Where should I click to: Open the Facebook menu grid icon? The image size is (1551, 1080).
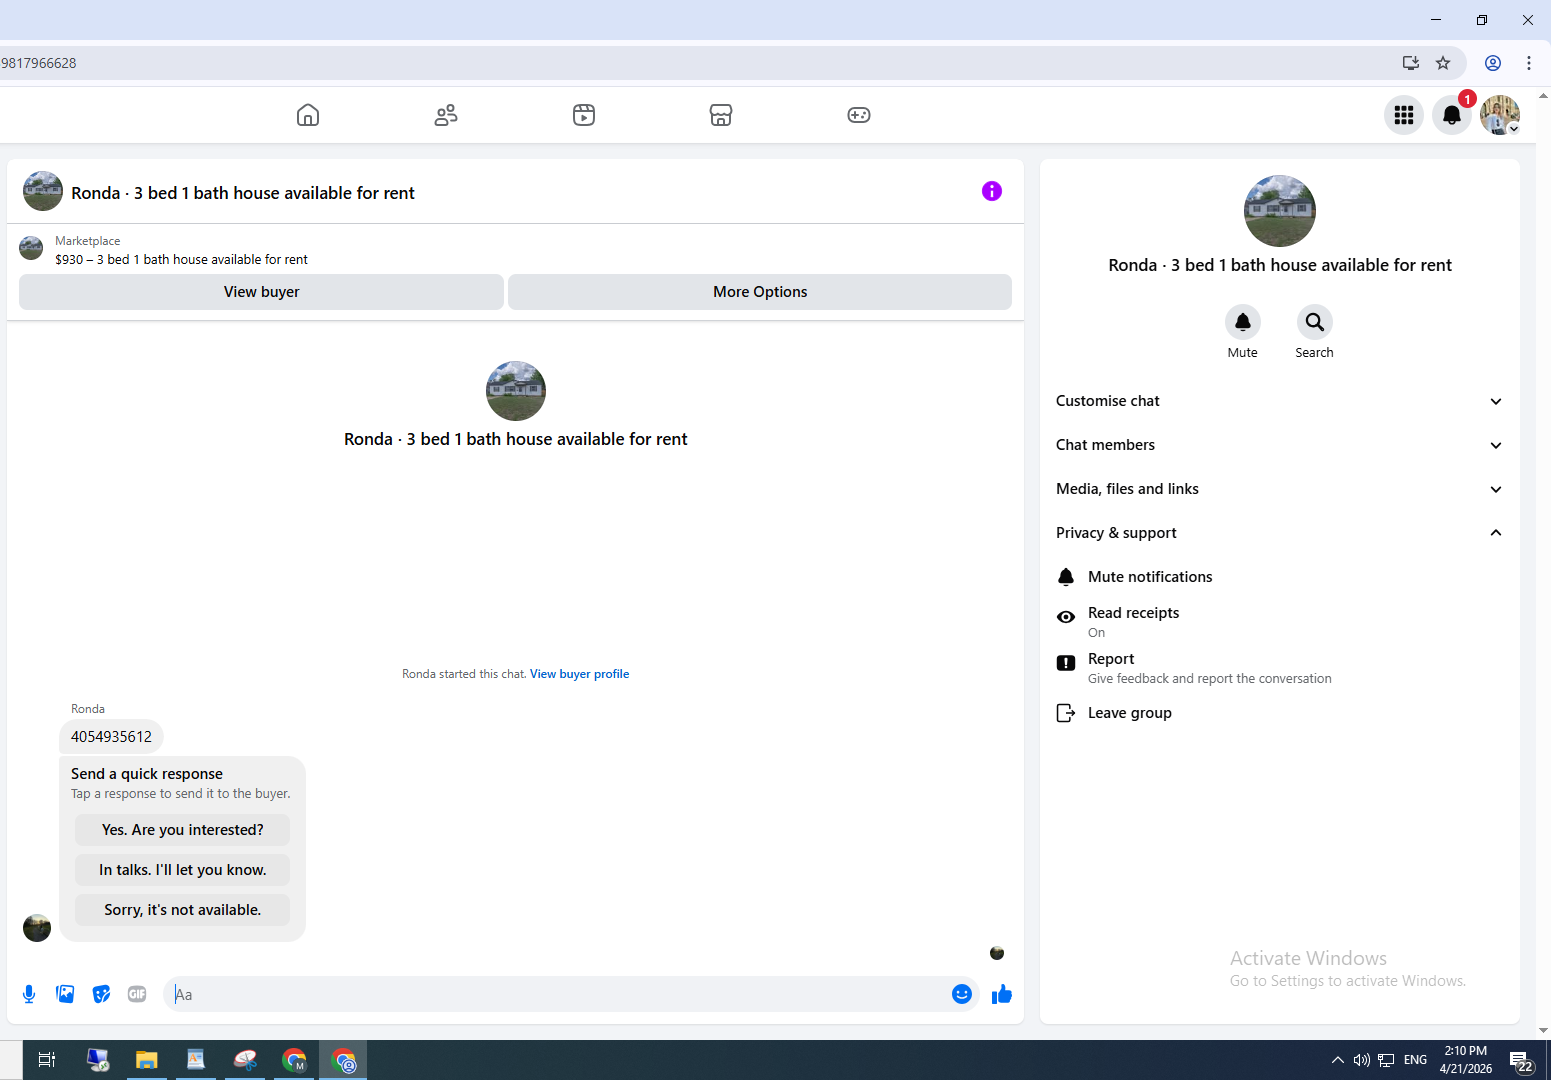[1404, 115]
